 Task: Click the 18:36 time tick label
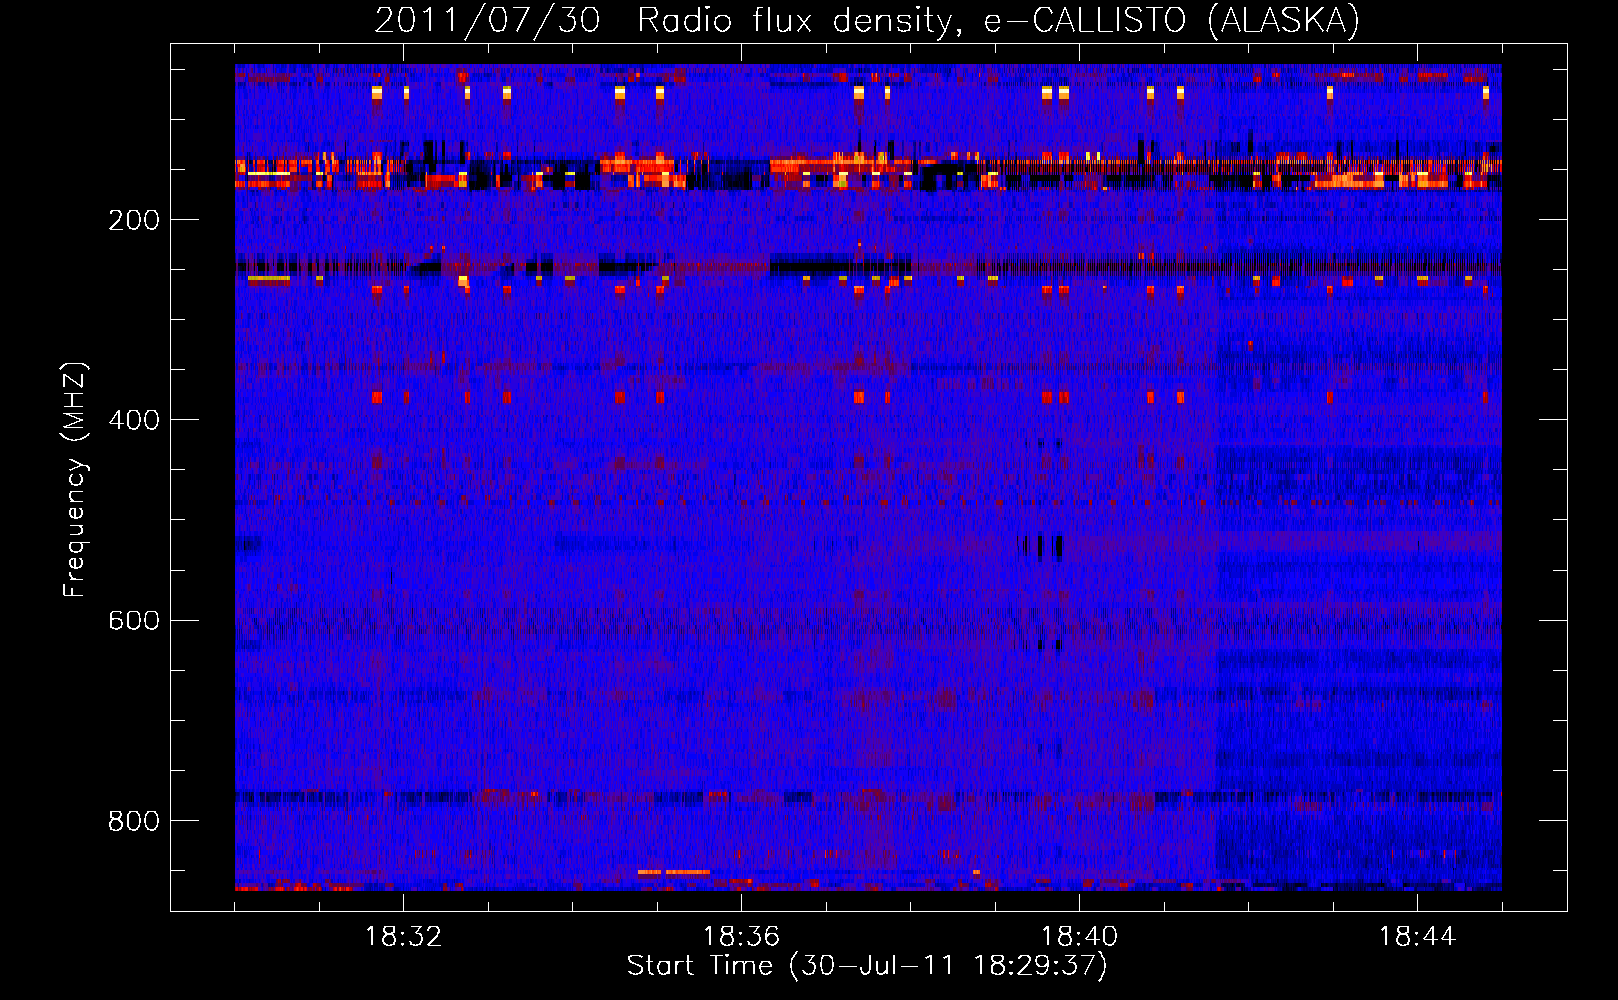[741, 937]
